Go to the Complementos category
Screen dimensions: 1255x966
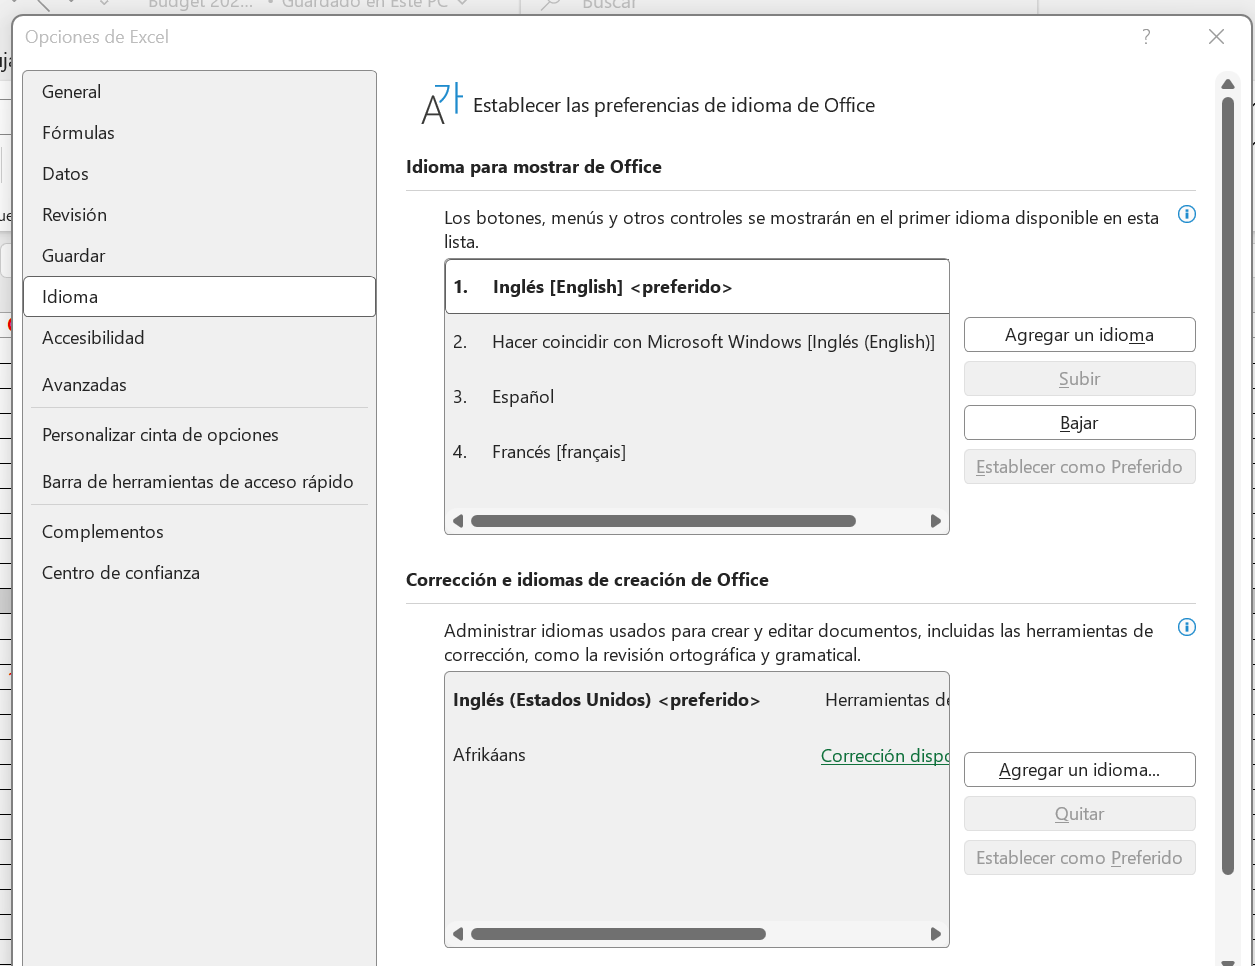click(x=199, y=532)
